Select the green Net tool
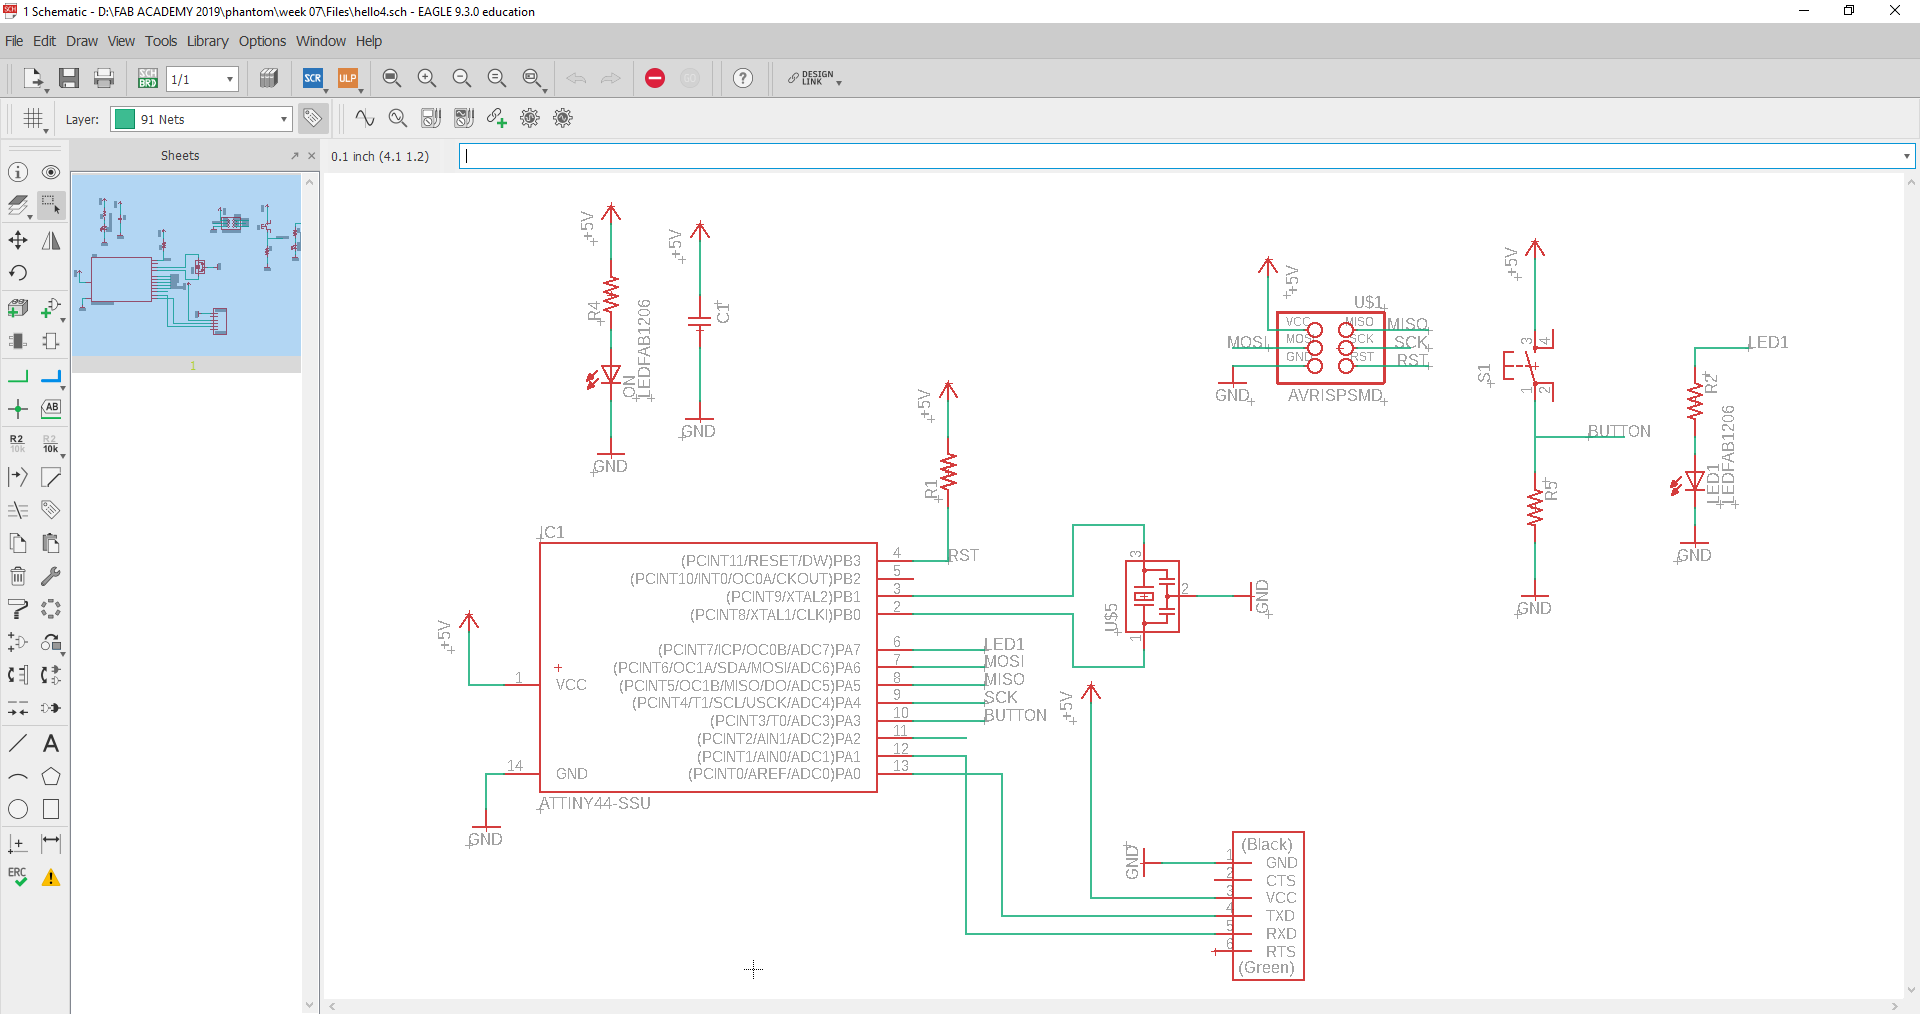 18,377
